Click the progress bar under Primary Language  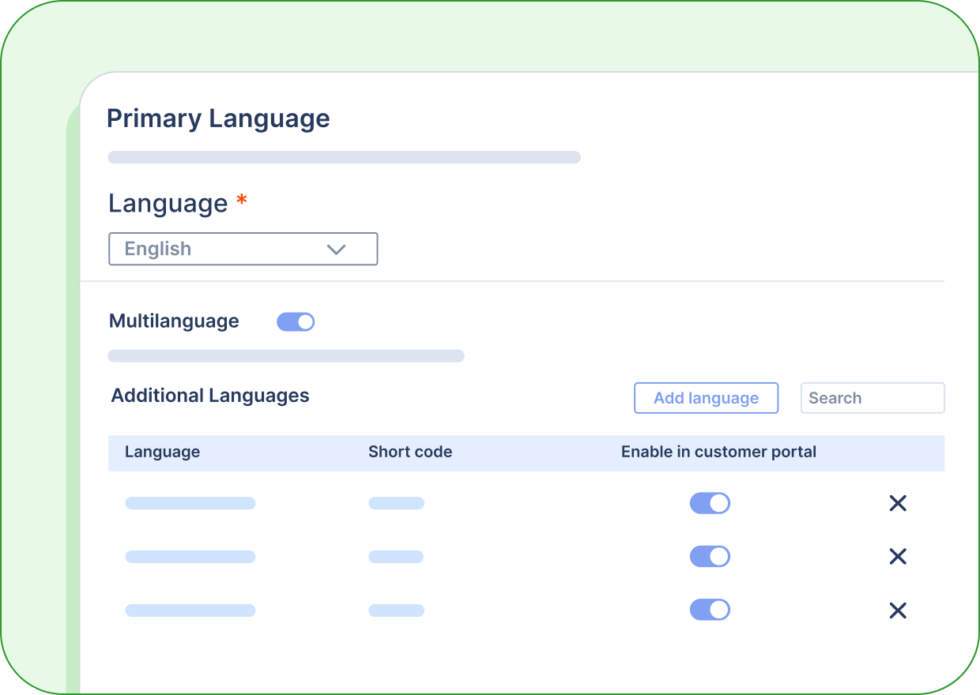(344, 156)
